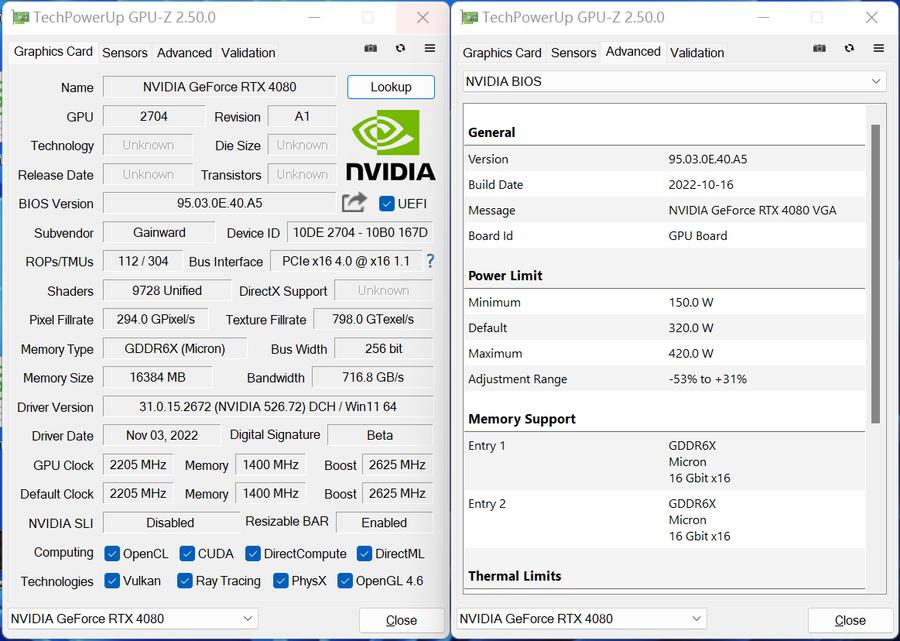Click Close button in right window
The image size is (900, 641).
pyautogui.click(x=850, y=620)
